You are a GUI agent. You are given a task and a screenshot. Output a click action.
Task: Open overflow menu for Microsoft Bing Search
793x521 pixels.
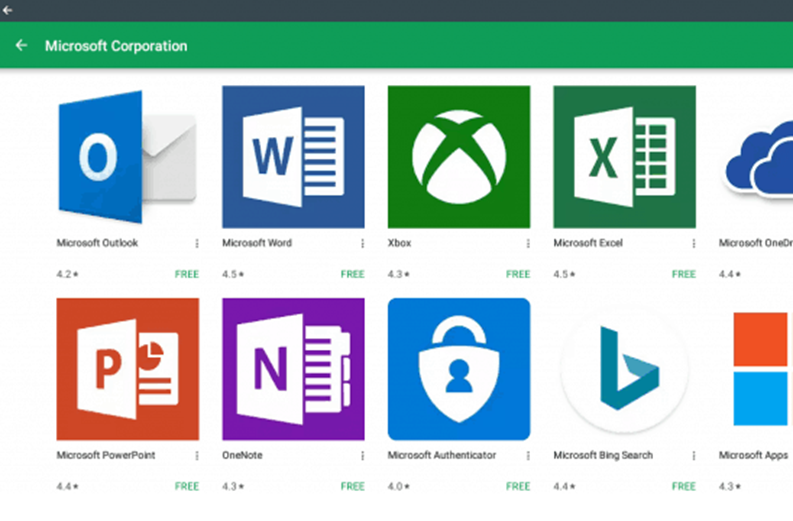(694, 456)
